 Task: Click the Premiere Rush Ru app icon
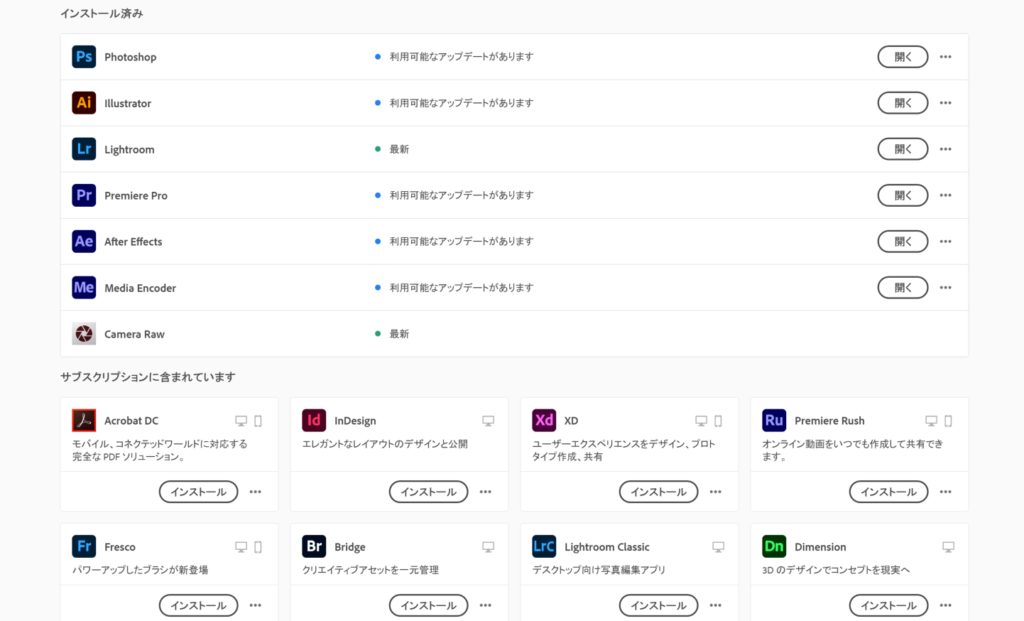tap(774, 421)
